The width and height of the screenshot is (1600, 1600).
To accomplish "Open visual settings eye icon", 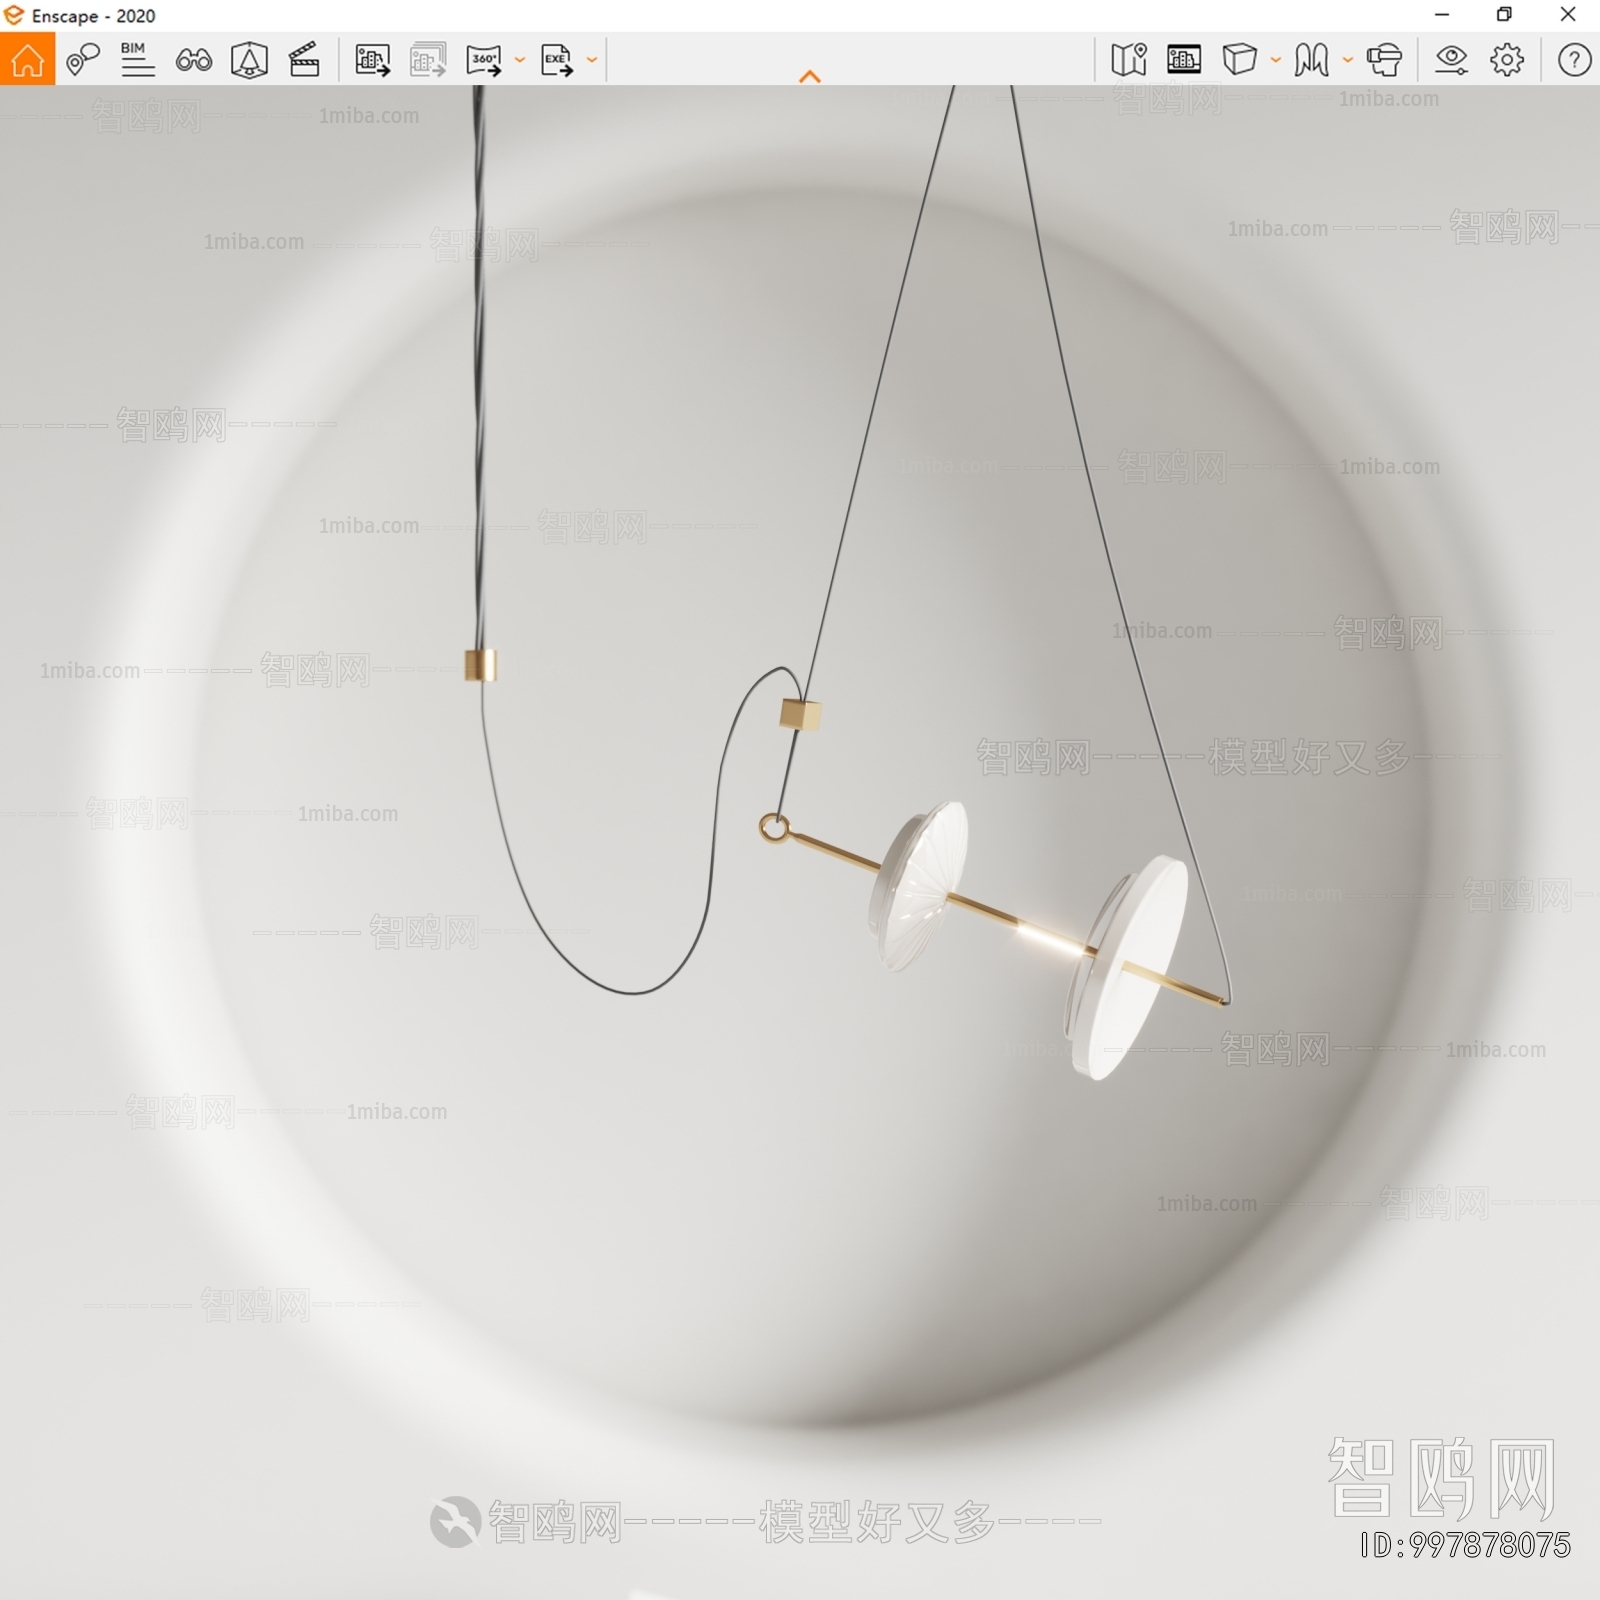I will pos(1451,60).
